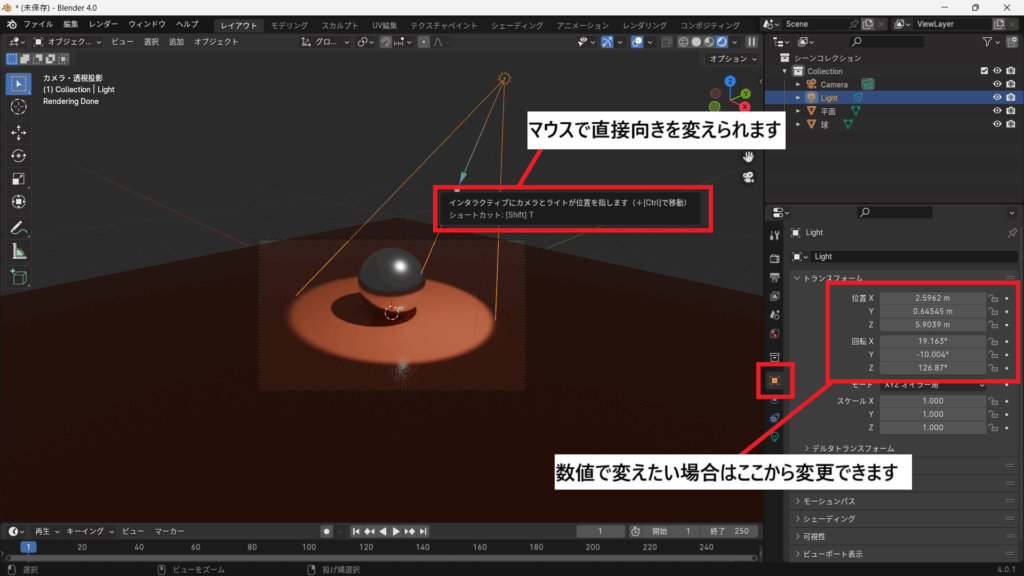The height and width of the screenshot is (576, 1024).
Task: Activate the Scale tool
Action: tap(19, 179)
